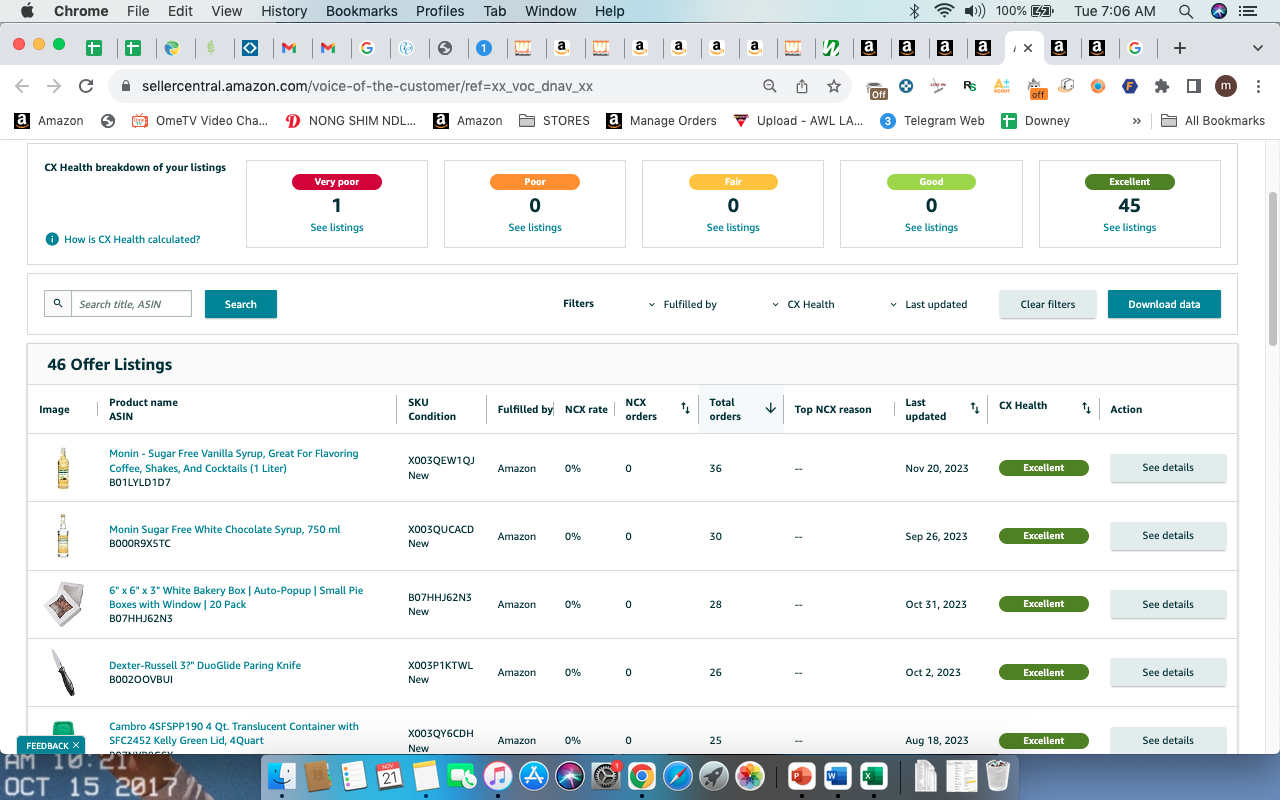Click the RS extension icon

tap(969, 86)
